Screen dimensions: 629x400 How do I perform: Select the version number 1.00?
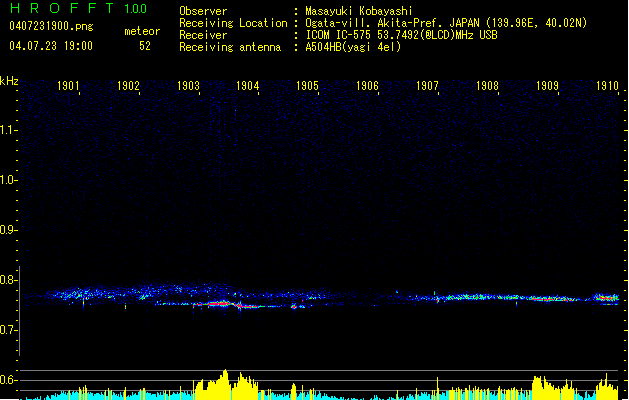click(x=136, y=8)
